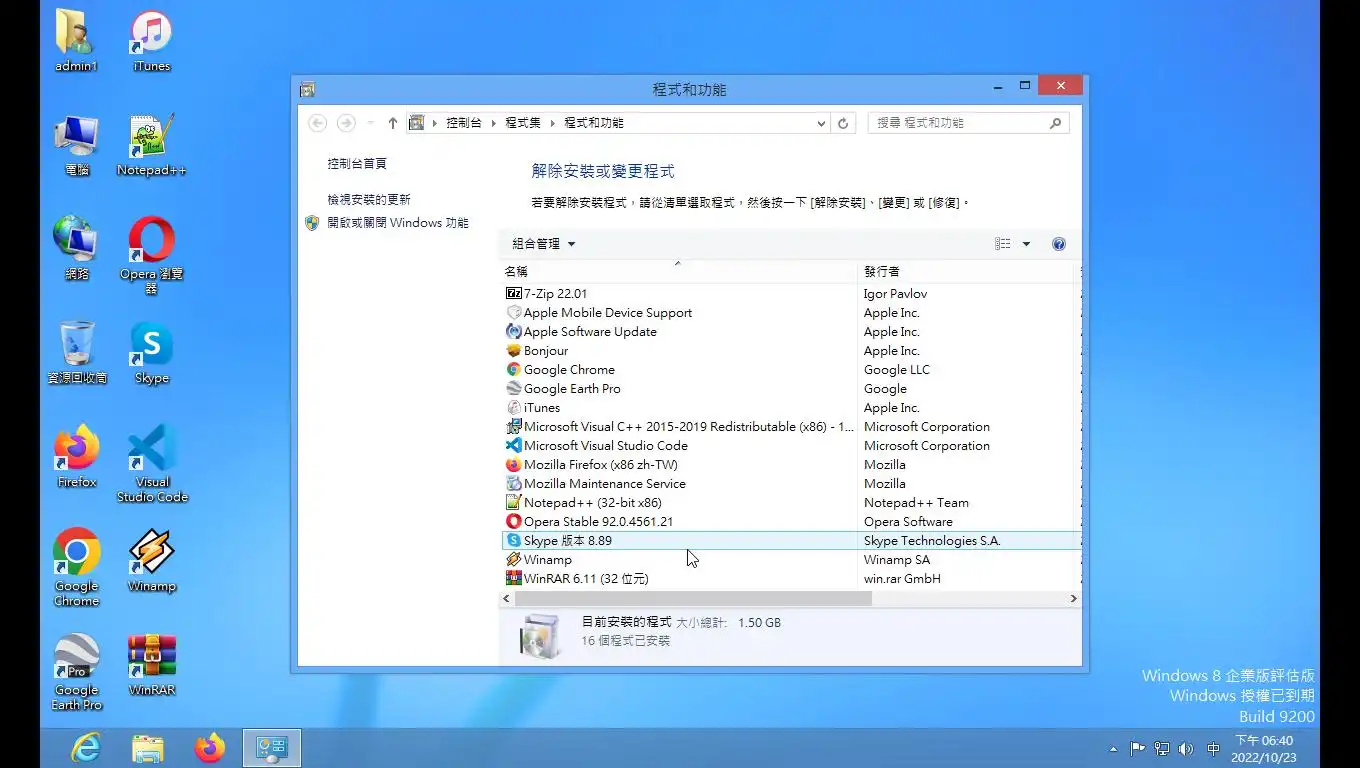Click the taskbar clock showing 下午 06:40
The width and height of the screenshot is (1360, 768).
[1264, 749]
